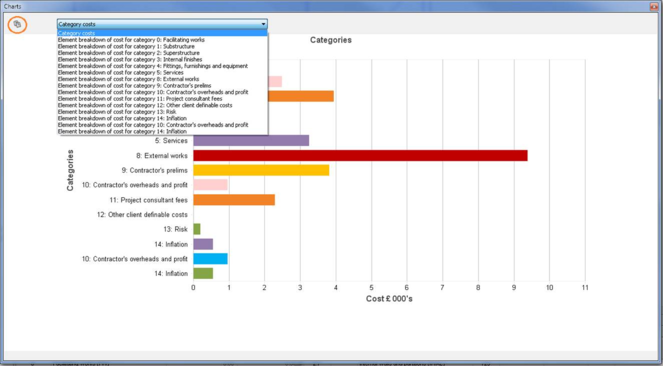Pick category 5: Services breakdown option

click(162, 73)
